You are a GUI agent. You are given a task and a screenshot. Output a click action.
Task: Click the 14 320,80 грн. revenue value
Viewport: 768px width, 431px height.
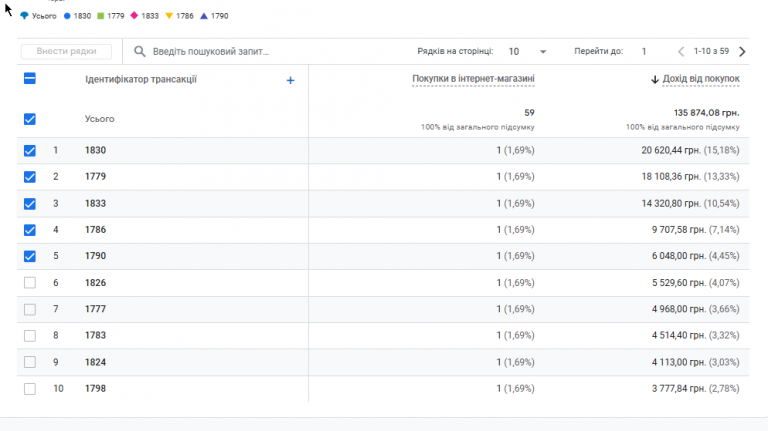(671, 204)
